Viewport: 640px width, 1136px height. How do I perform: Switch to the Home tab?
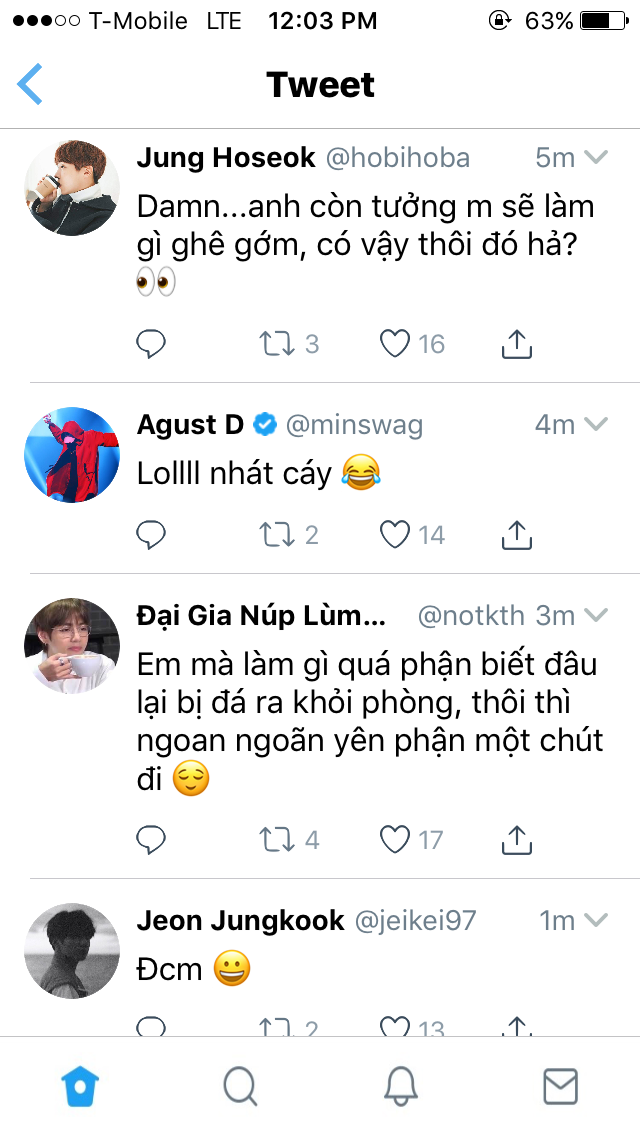pos(80,1086)
